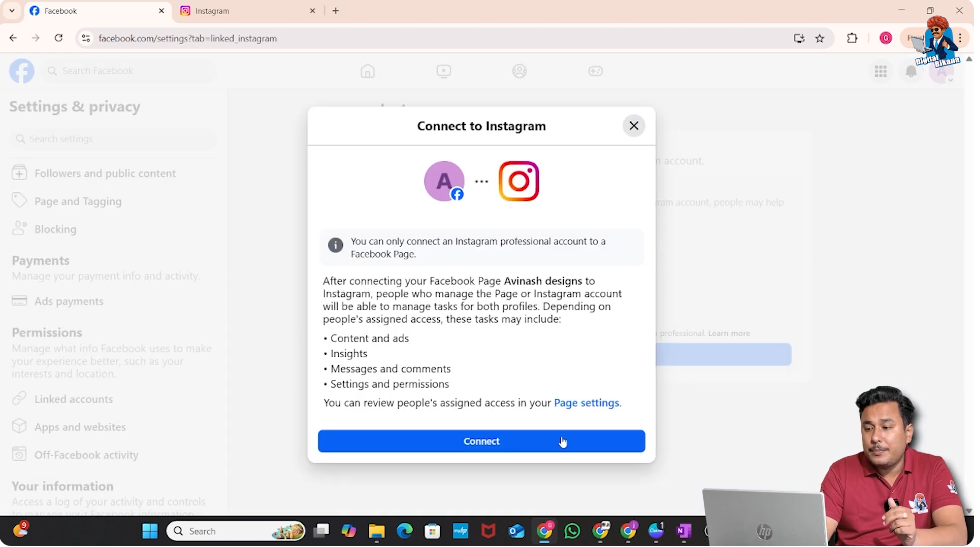Focus the Search Facebook field
Image resolution: width=980 pixels, height=547 pixels.
click(130, 71)
